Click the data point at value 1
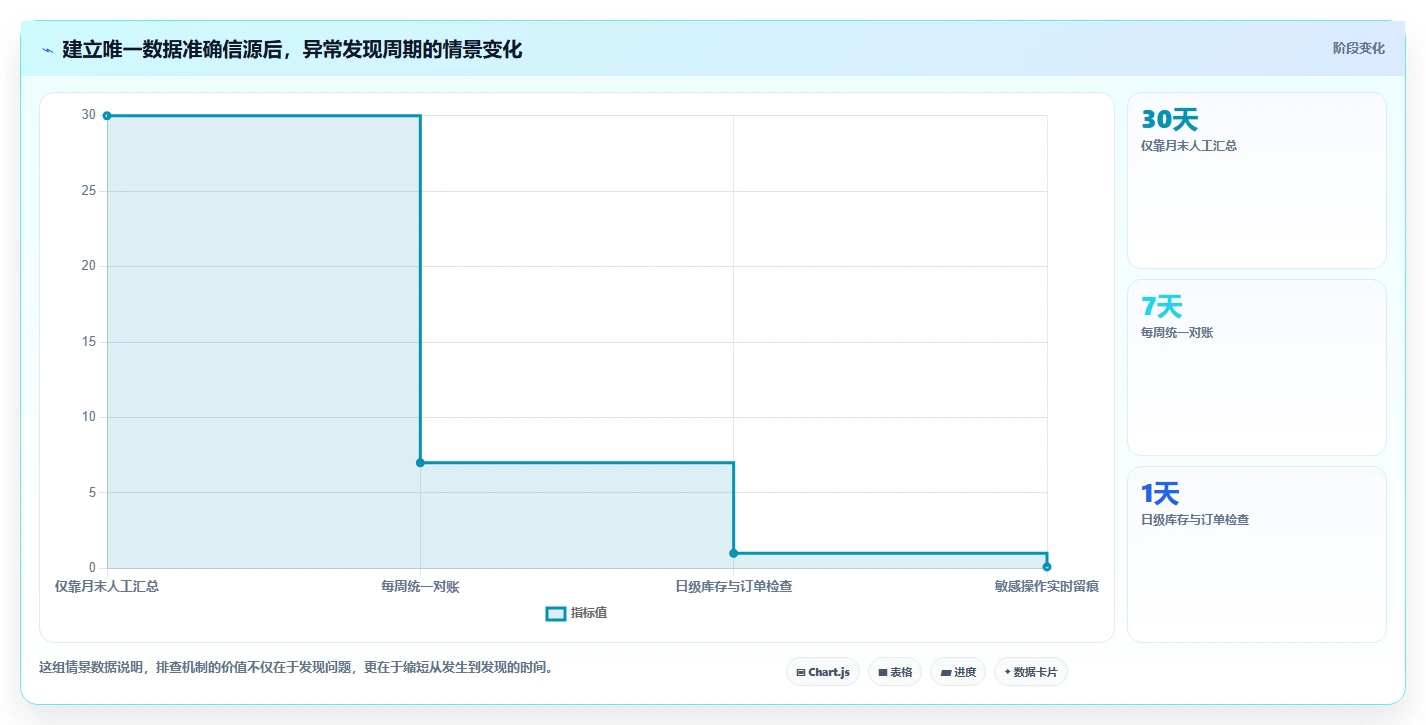 pos(733,553)
